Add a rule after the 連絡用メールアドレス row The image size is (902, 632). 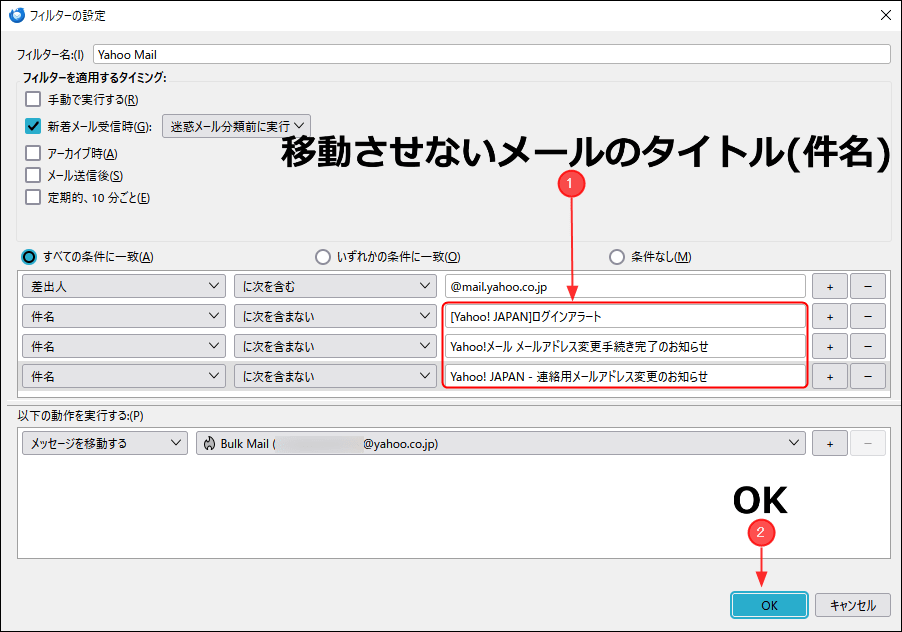point(830,376)
